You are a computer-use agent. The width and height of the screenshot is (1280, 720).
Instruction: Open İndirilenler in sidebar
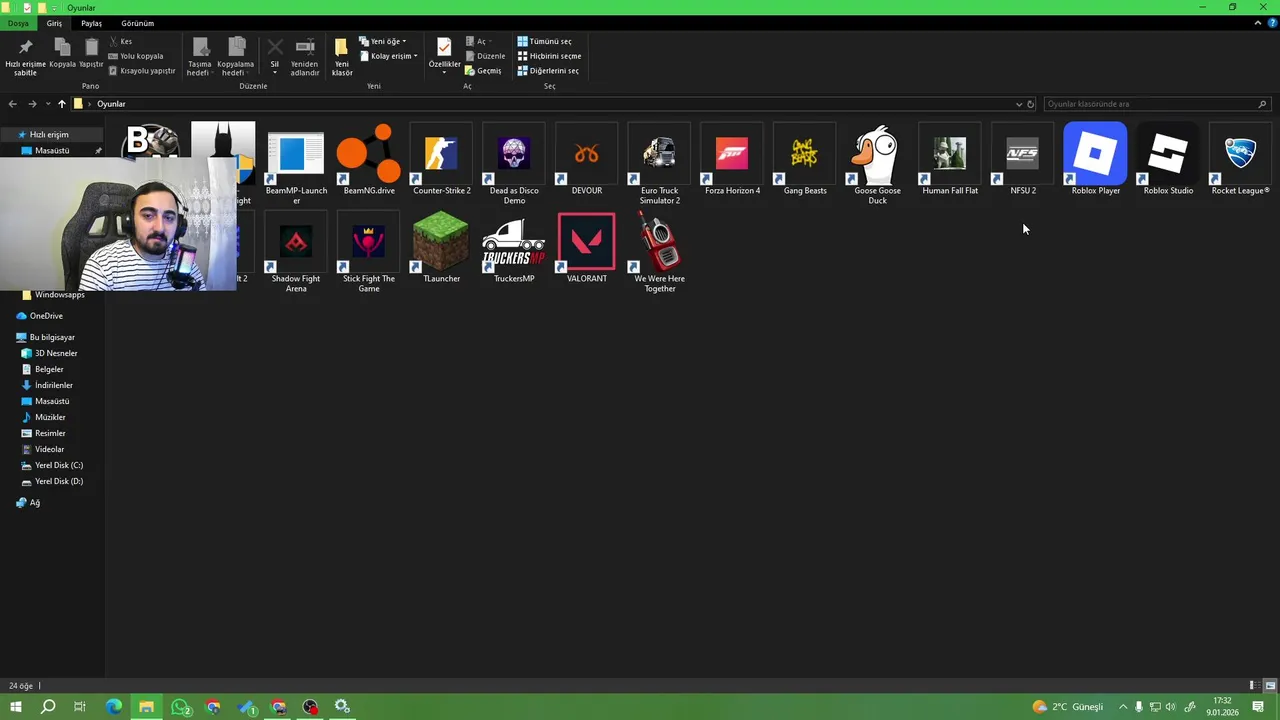pos(54,385)
